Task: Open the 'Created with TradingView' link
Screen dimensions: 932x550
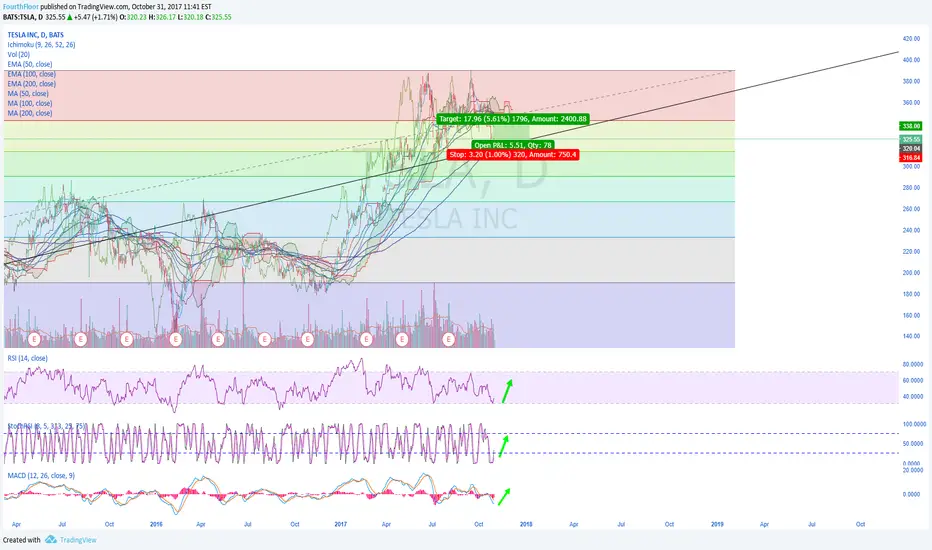Action: point(49,540)
